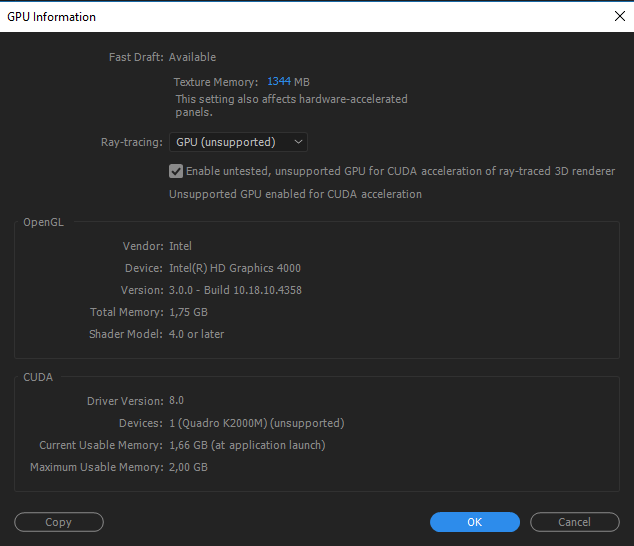Close the GPU Information dialog
The width and height of the screenshot is (634, 546).
(619, 16)
